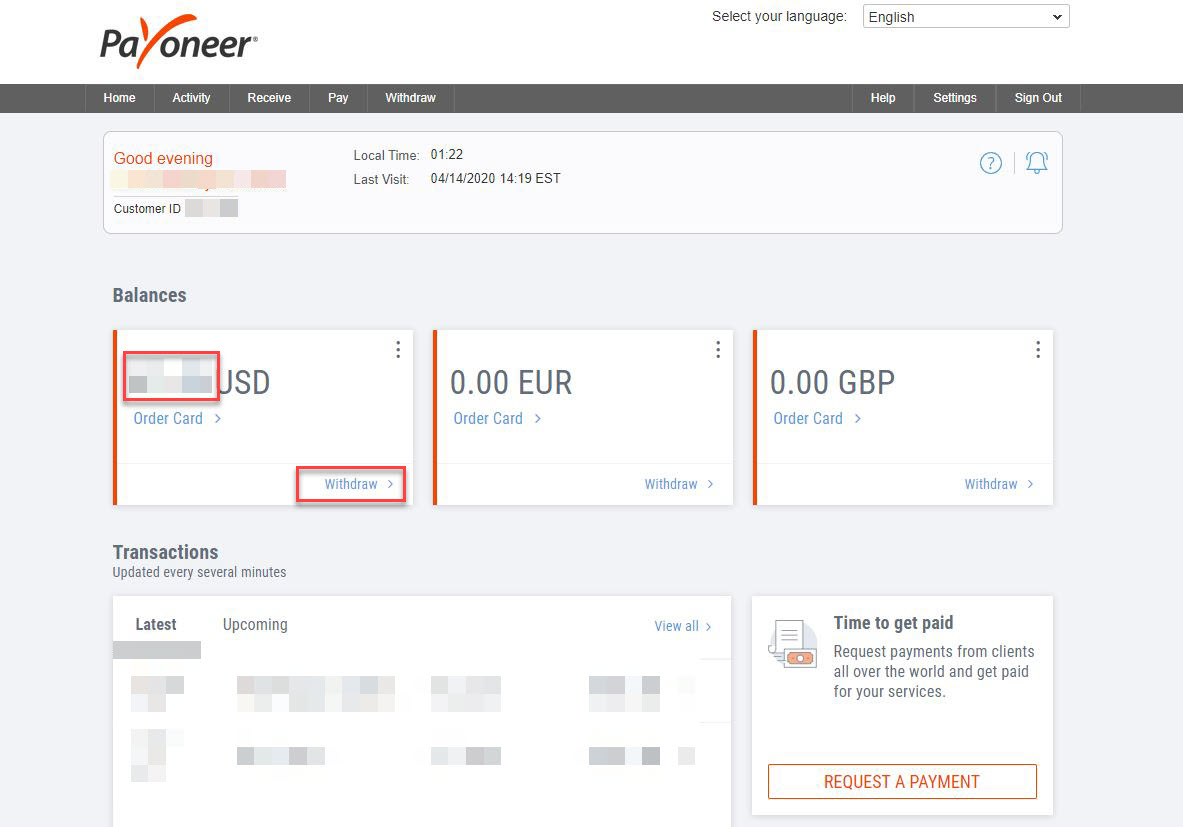
Task: Click the Last Visit date 04/14/2020 14:19 EST
Action: (495, 179)
